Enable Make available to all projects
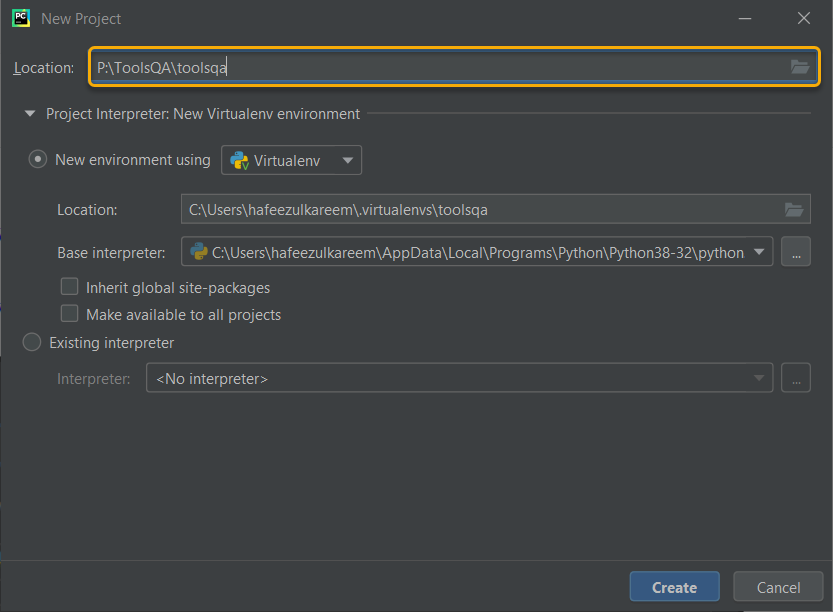The image size is (833, 612). [x=69, y=314]
